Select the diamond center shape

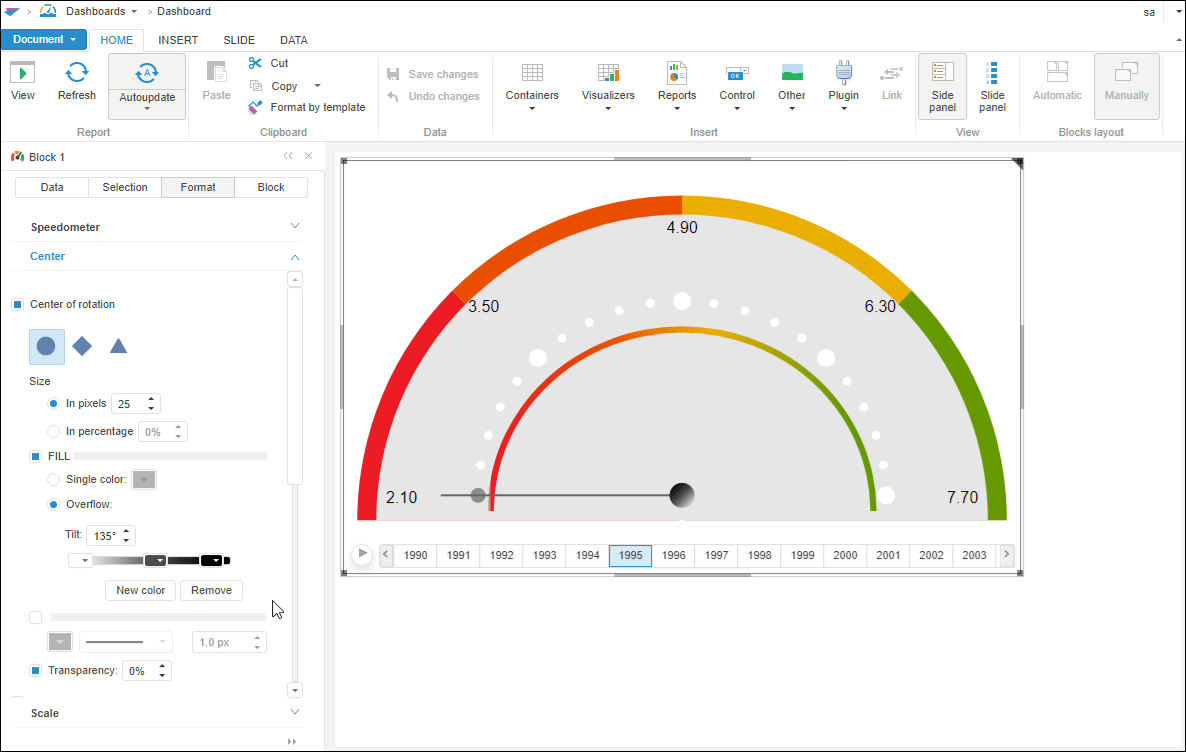(82, 346)
